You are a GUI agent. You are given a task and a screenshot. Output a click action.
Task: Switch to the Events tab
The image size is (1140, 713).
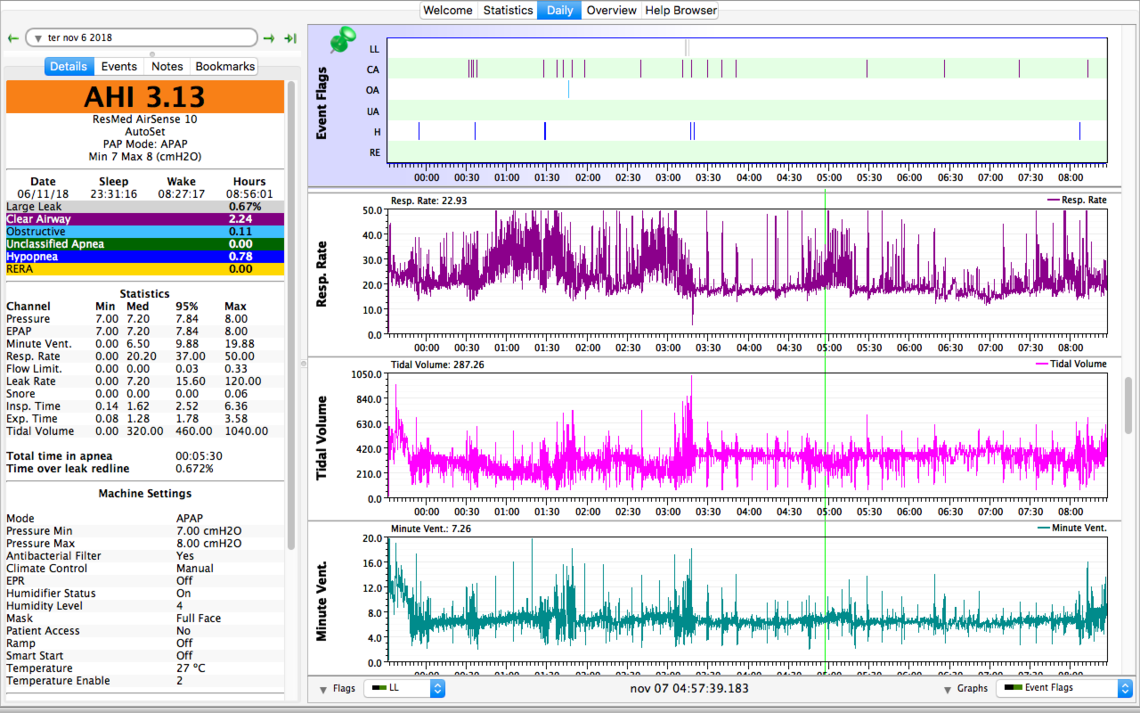pos(119,66)
